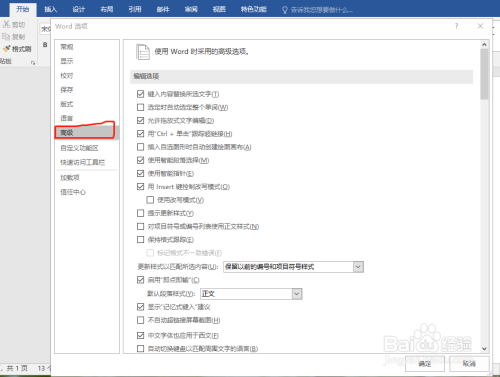Open the 审阅 ribbon tab

click(191, 9)
